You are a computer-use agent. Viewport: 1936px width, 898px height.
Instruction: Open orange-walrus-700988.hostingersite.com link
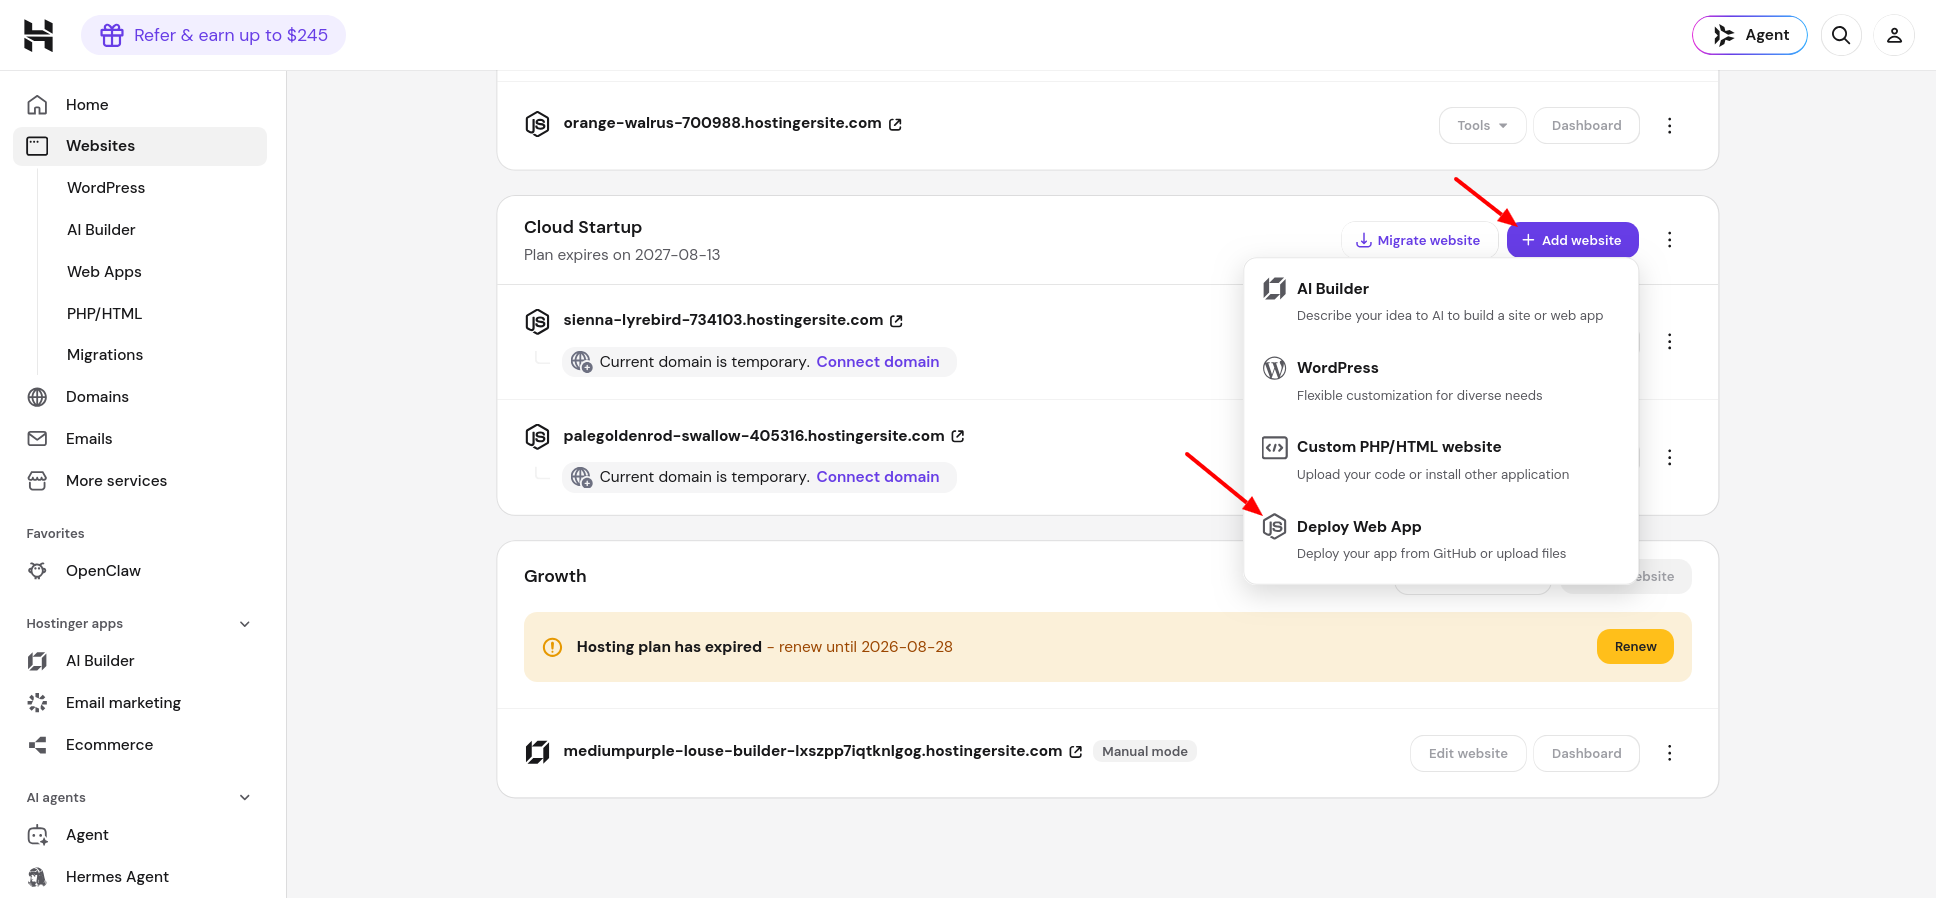722,123
